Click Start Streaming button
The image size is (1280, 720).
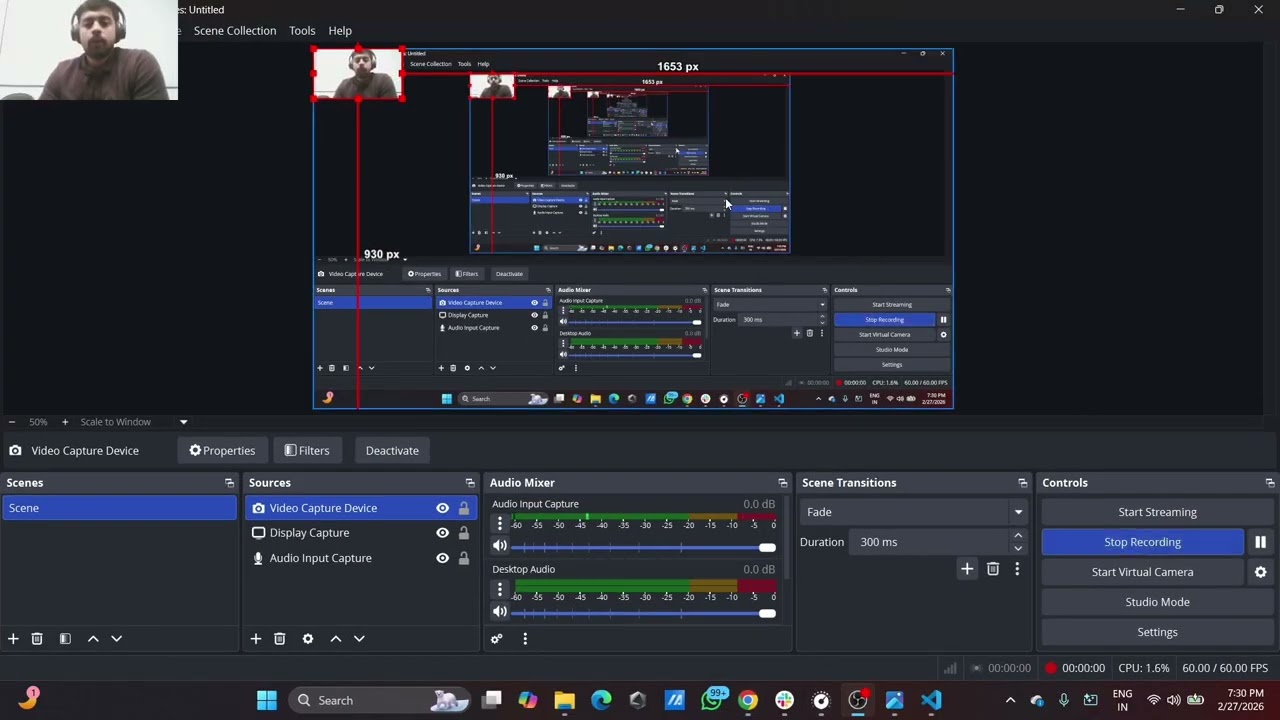point(1157,512)
